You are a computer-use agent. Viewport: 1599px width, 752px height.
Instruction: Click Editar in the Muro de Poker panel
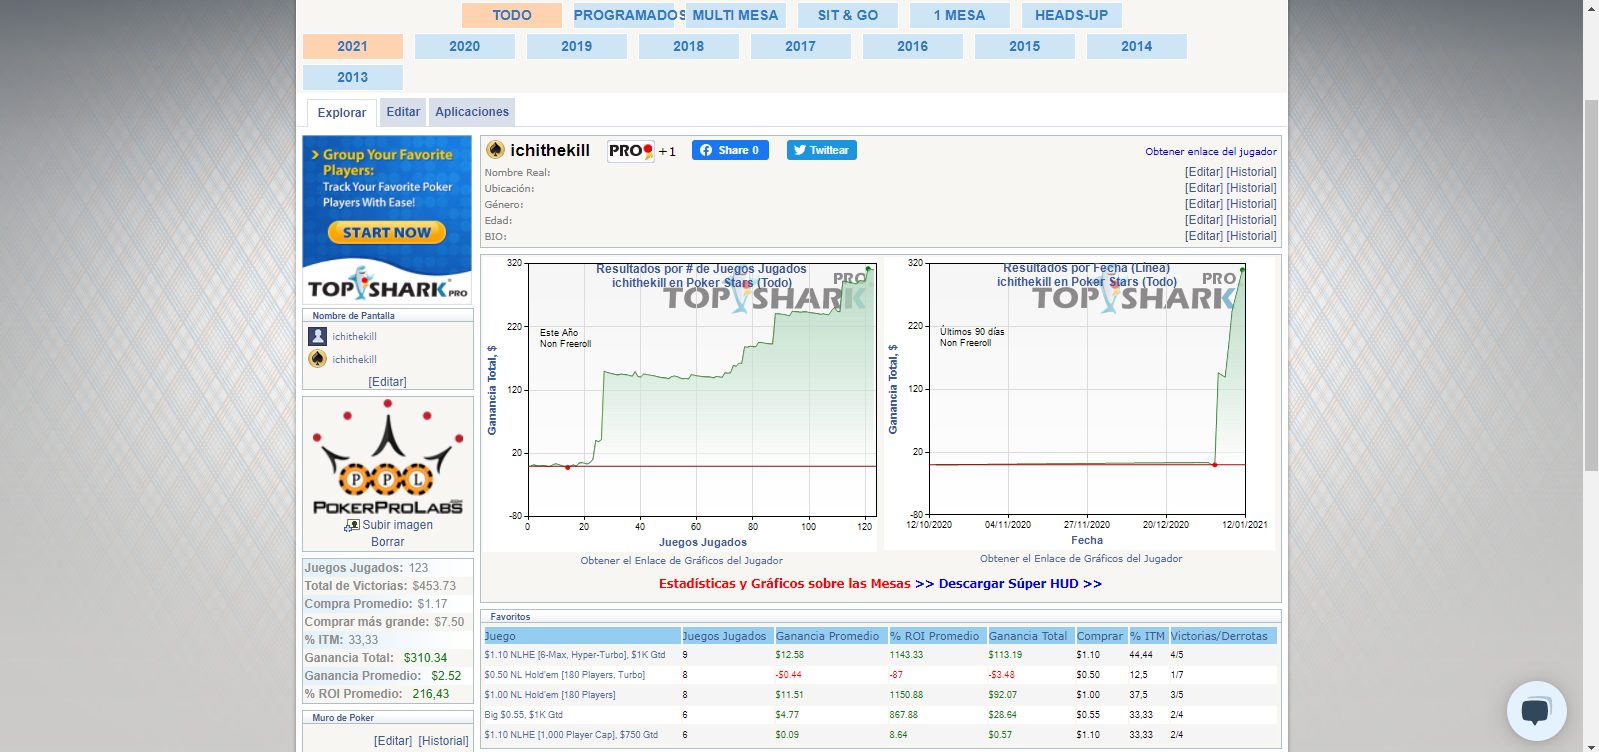click(393, 741)
